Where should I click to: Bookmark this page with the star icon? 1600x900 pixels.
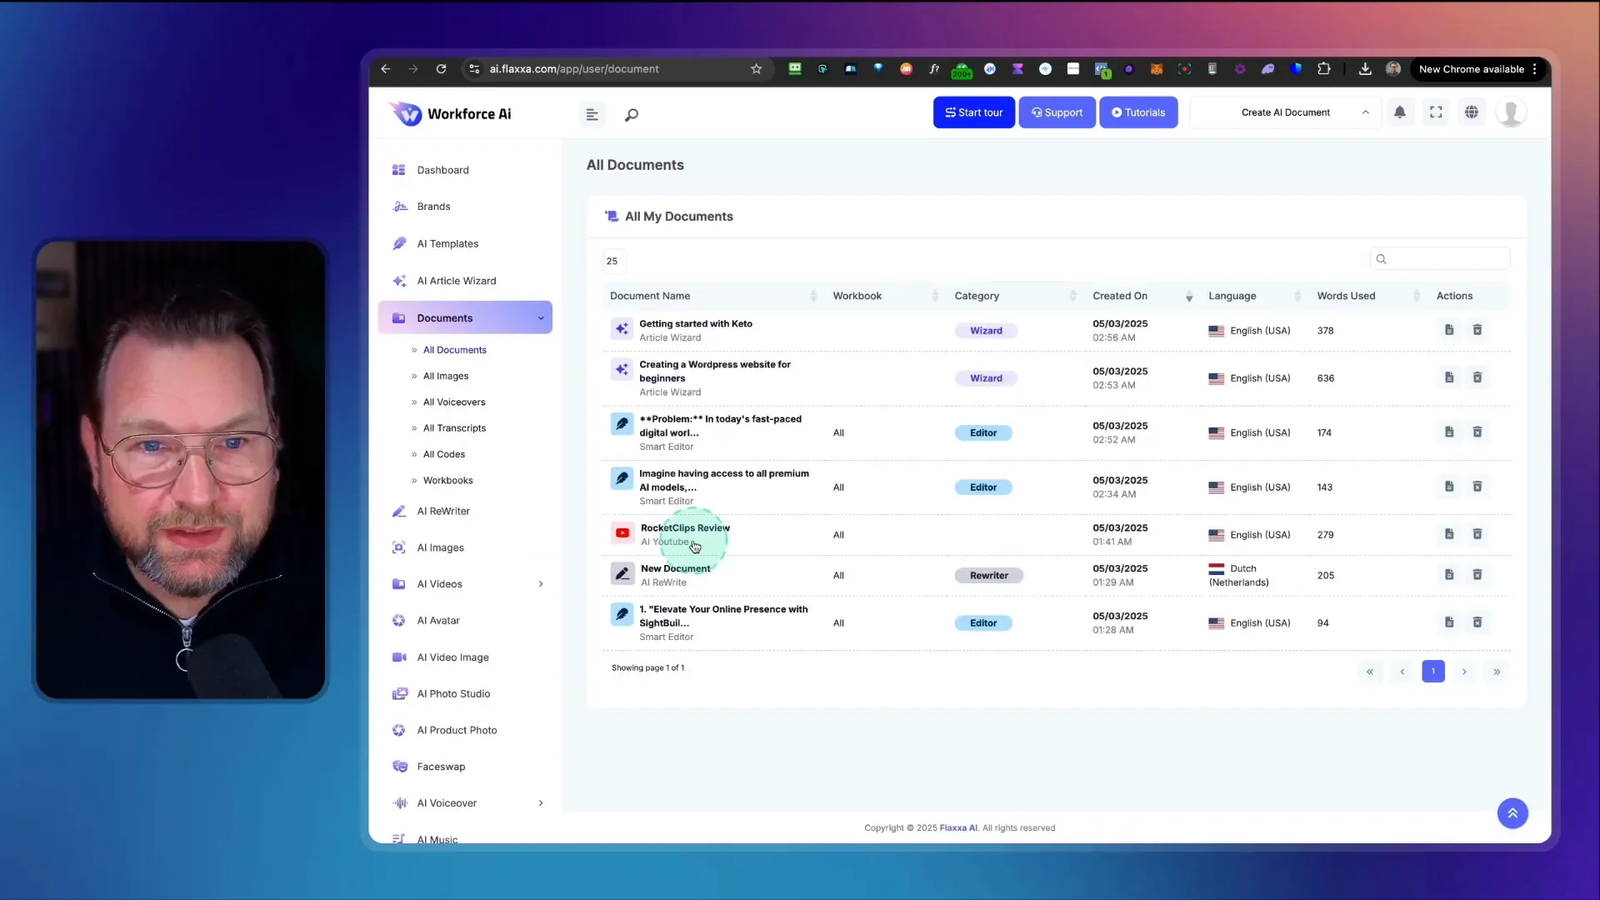click(756, 69)
